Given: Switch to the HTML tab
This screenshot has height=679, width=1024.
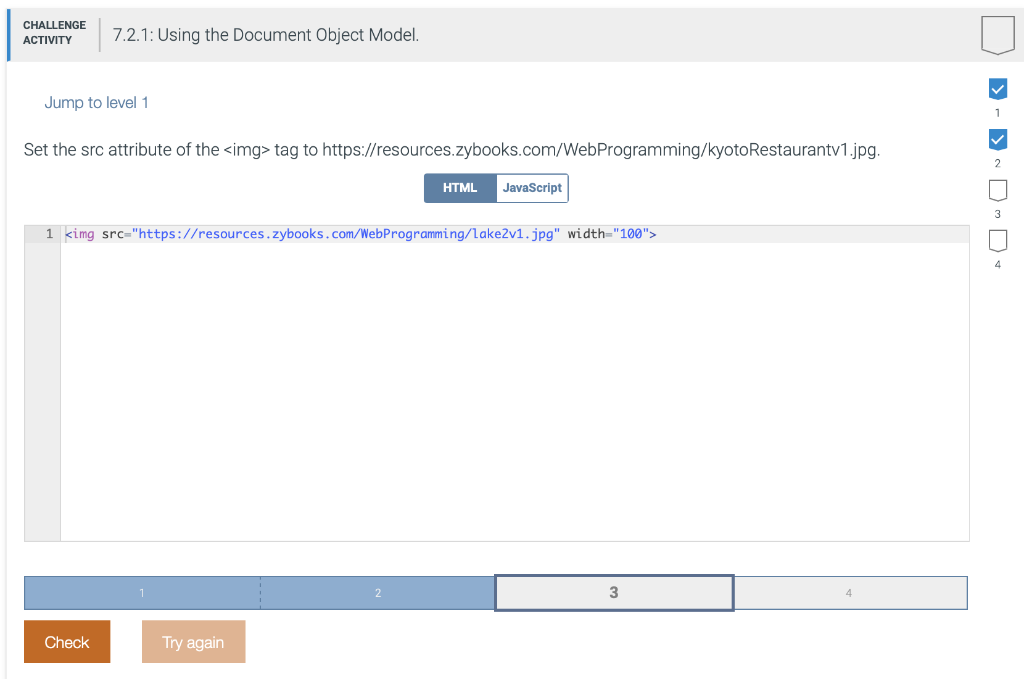Looking at the screenshot, I should pyautogui.click(x=460, y=187).
